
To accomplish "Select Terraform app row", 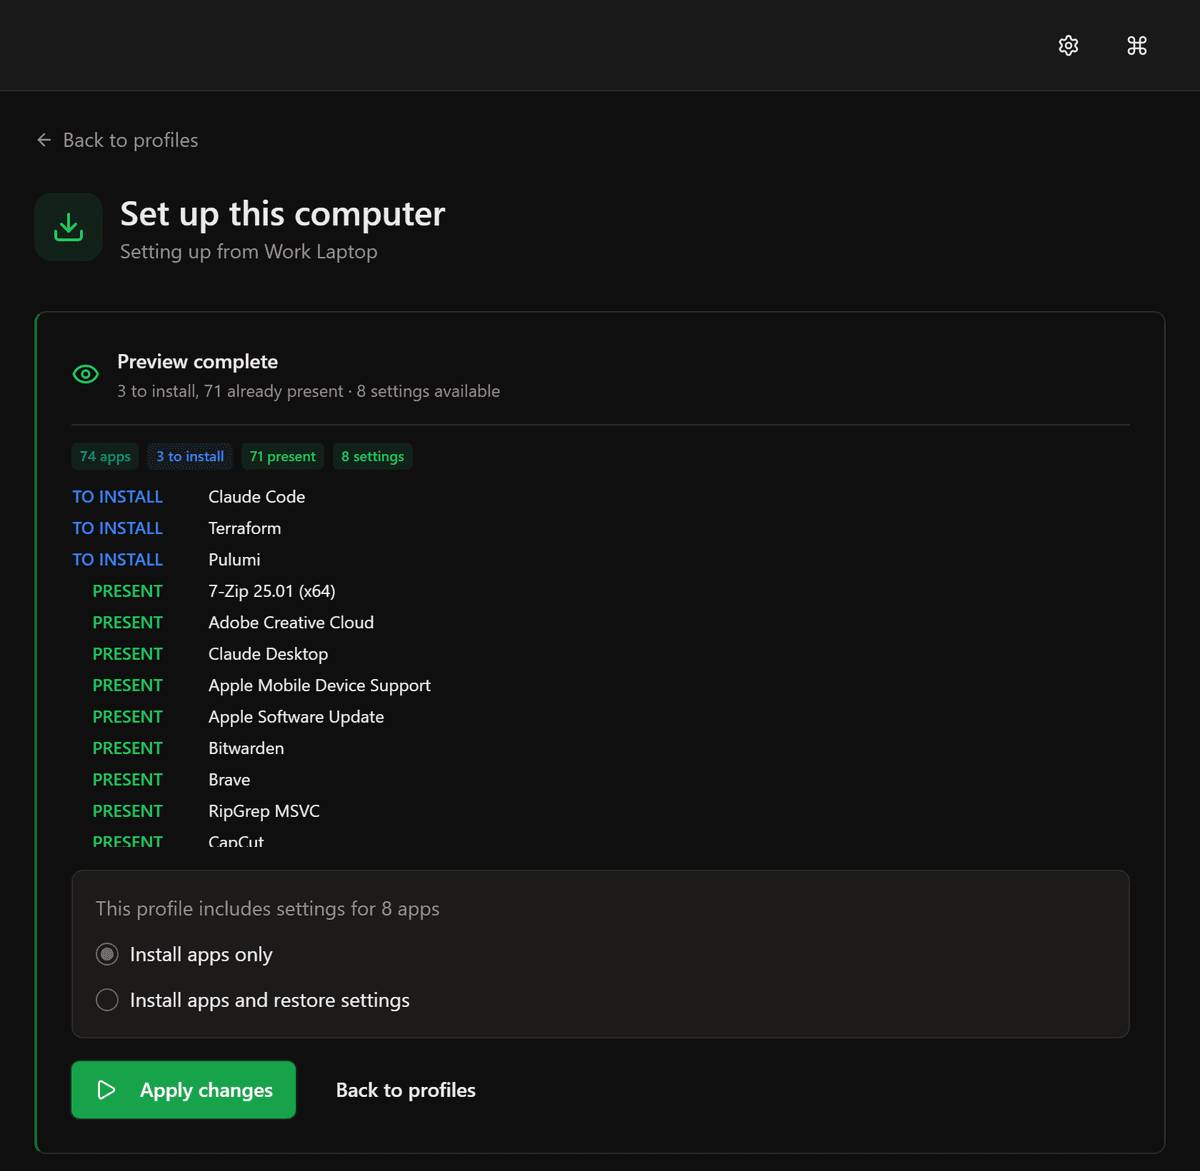I will [x=600, y=528].
